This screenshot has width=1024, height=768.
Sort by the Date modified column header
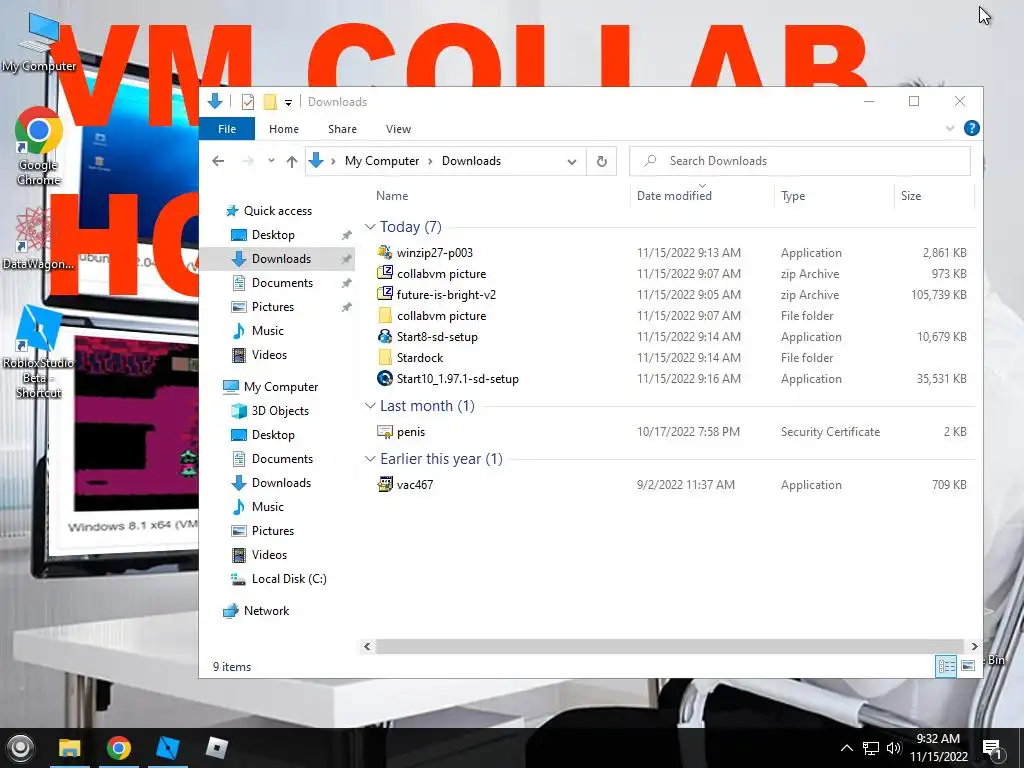[x=674, y=196]
